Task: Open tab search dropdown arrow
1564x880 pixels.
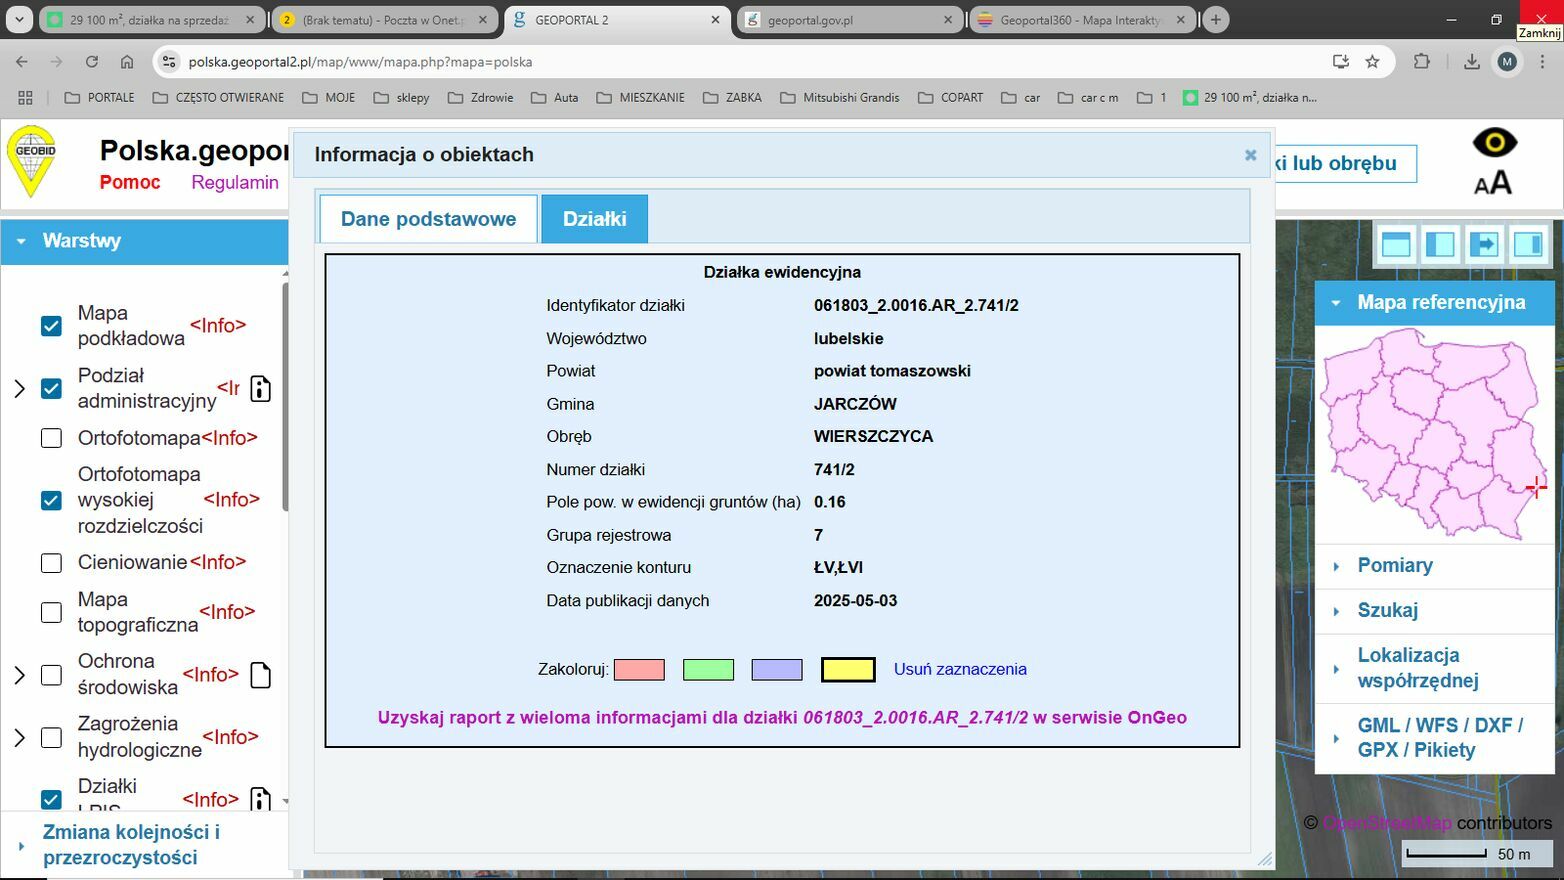Action: [18, 19]
